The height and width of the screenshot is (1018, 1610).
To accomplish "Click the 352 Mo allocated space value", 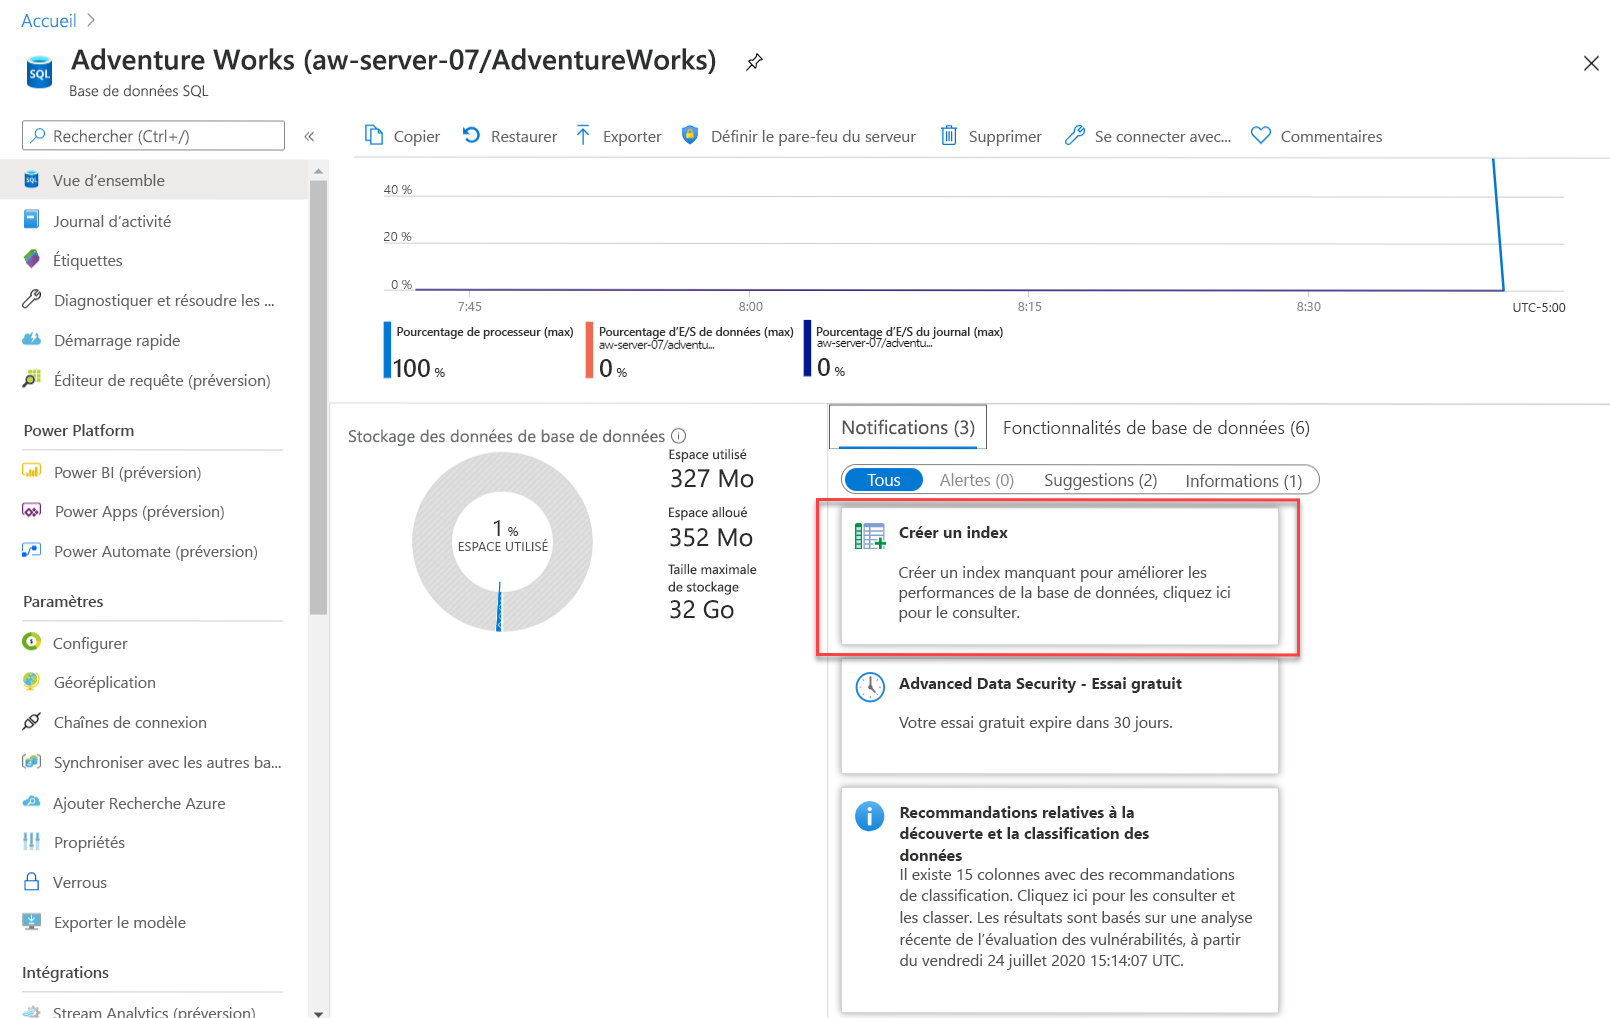I will click(x=711, y=538).
